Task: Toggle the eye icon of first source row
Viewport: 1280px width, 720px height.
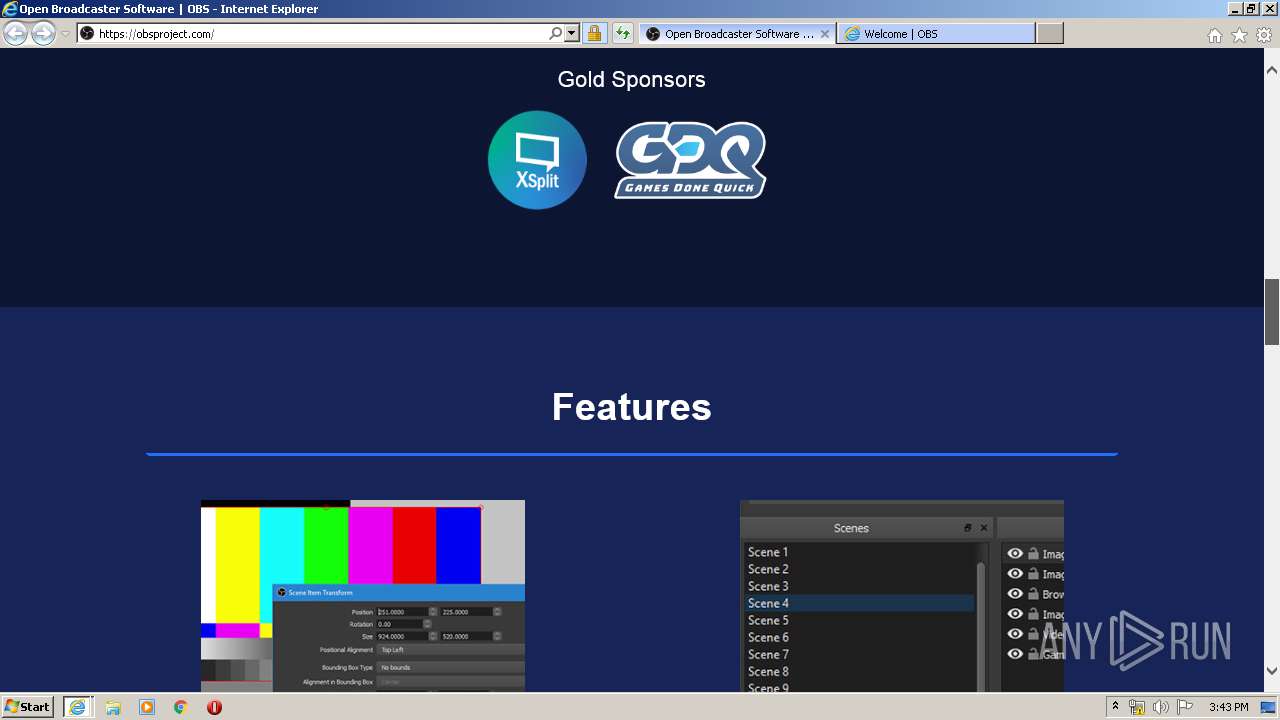Action: [1015, 553]
